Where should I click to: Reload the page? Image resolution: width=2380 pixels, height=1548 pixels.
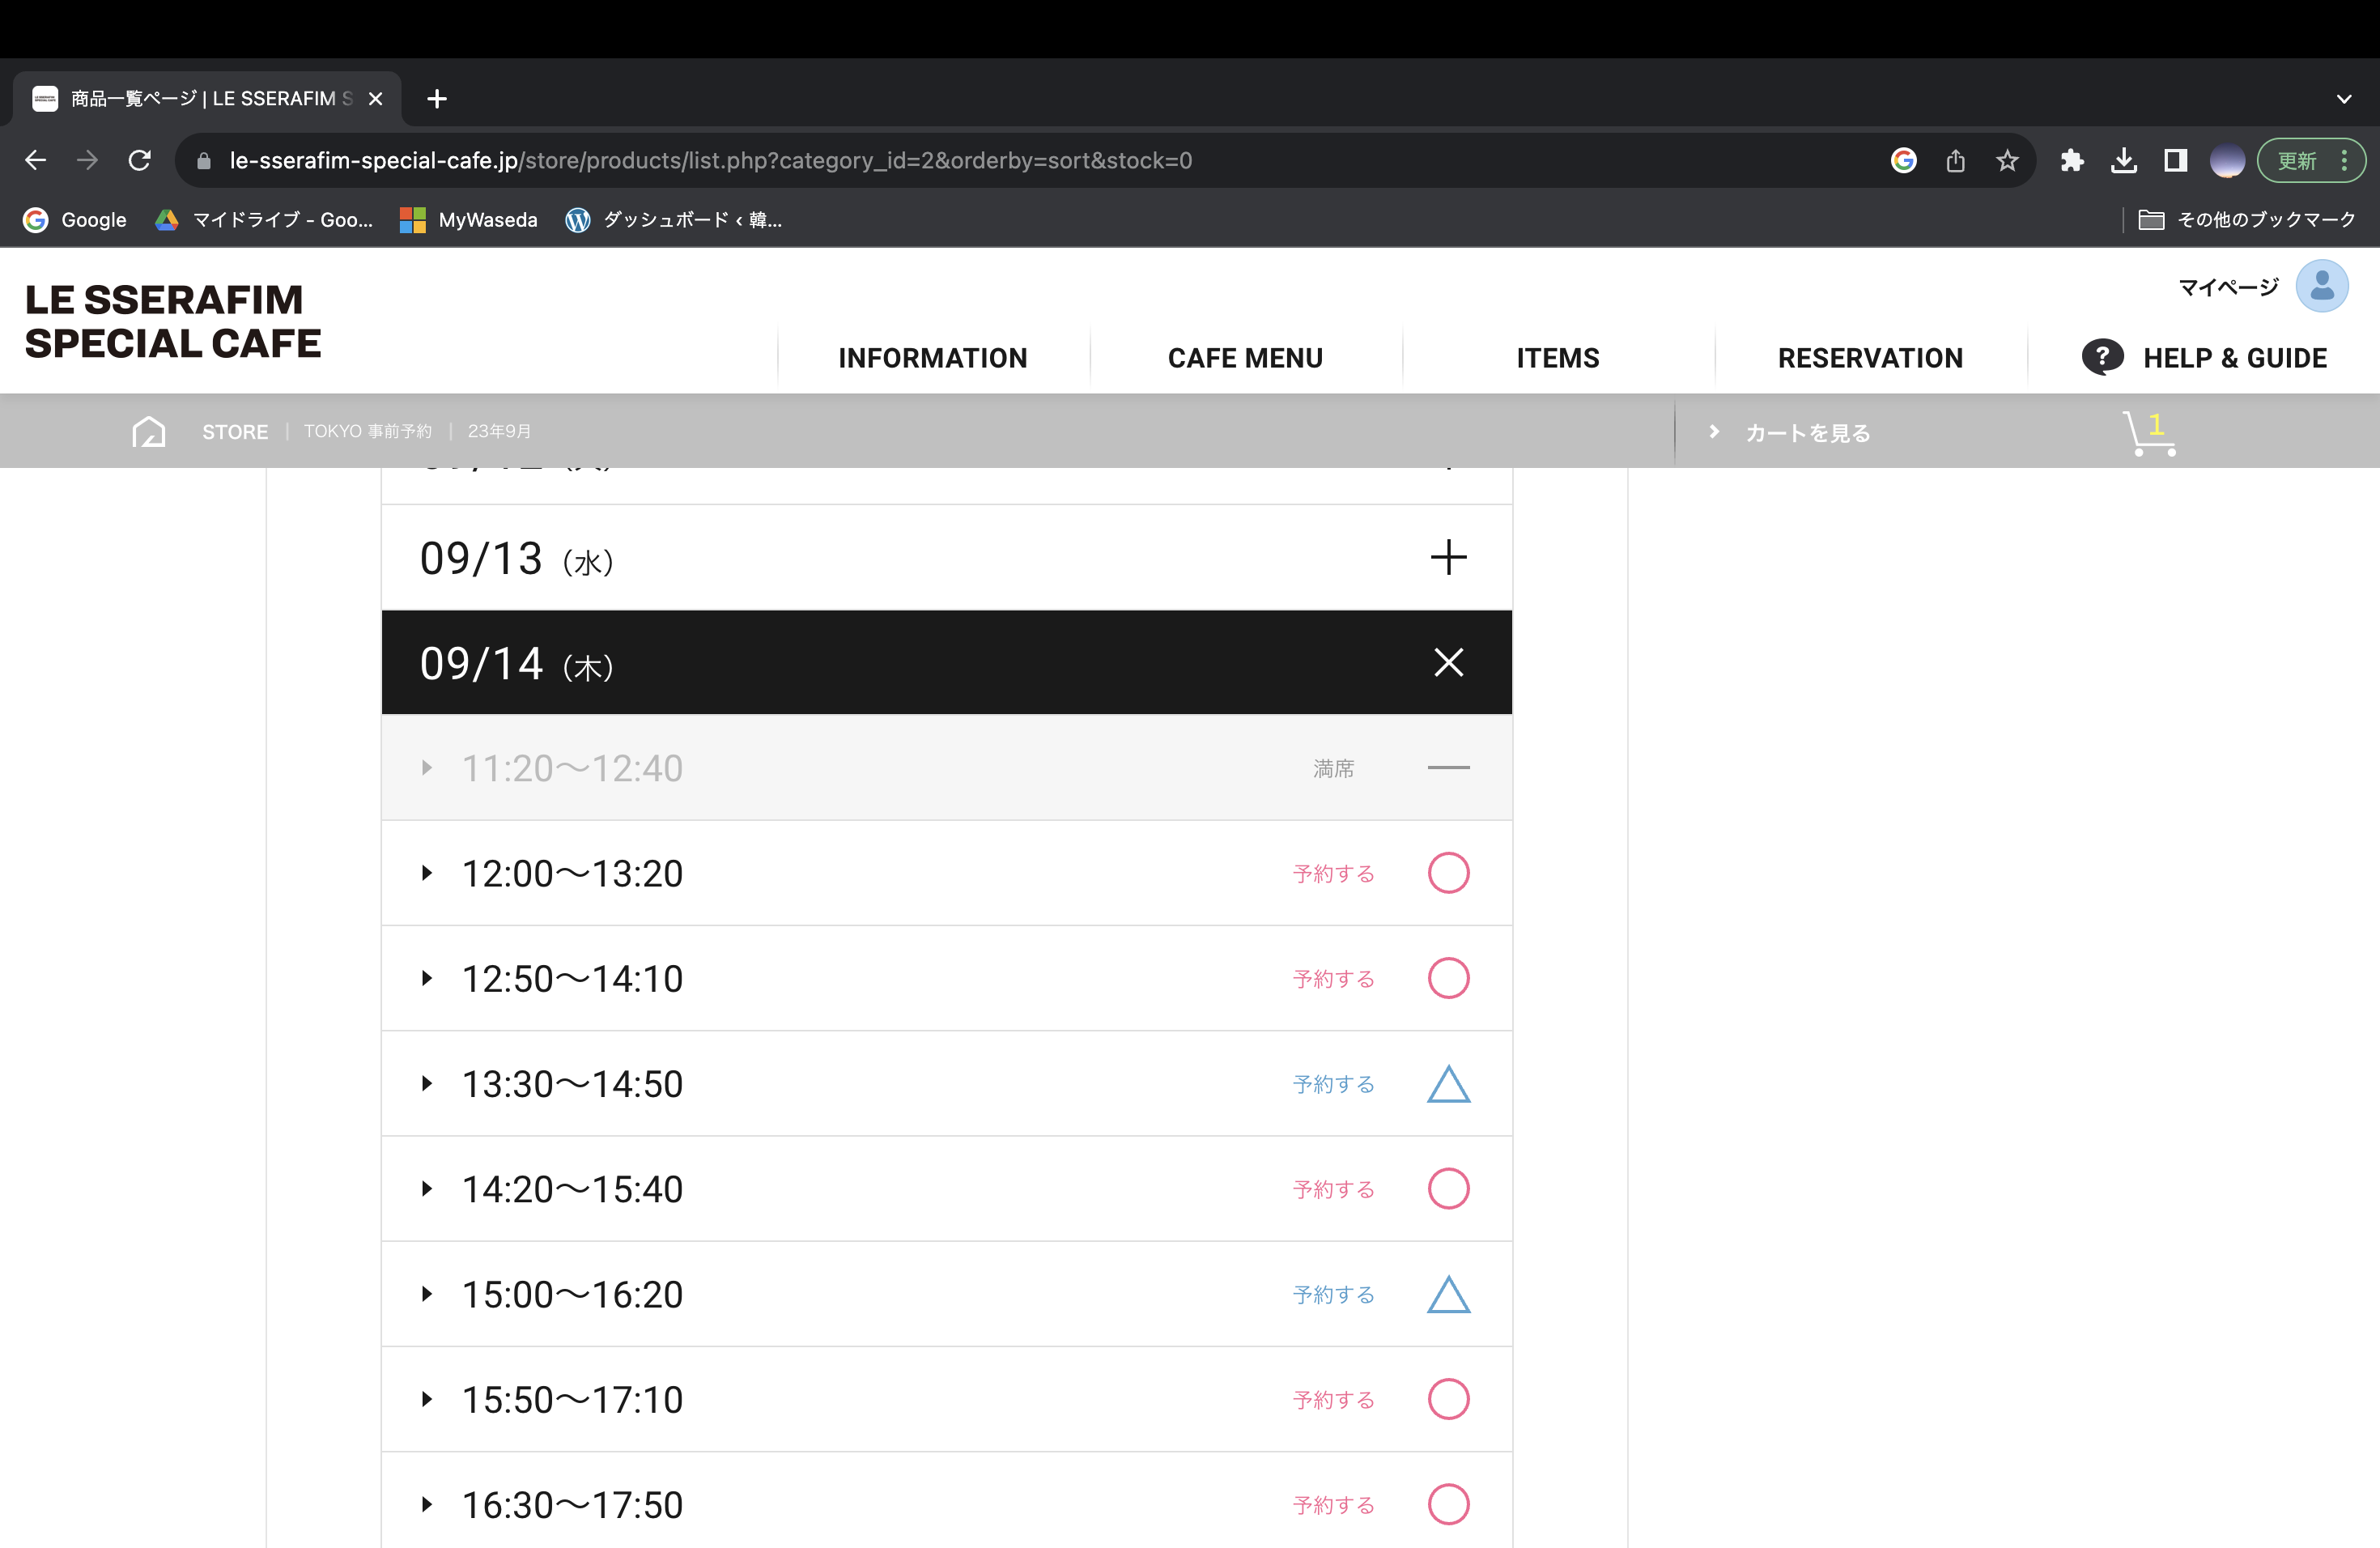pos(140,160)
